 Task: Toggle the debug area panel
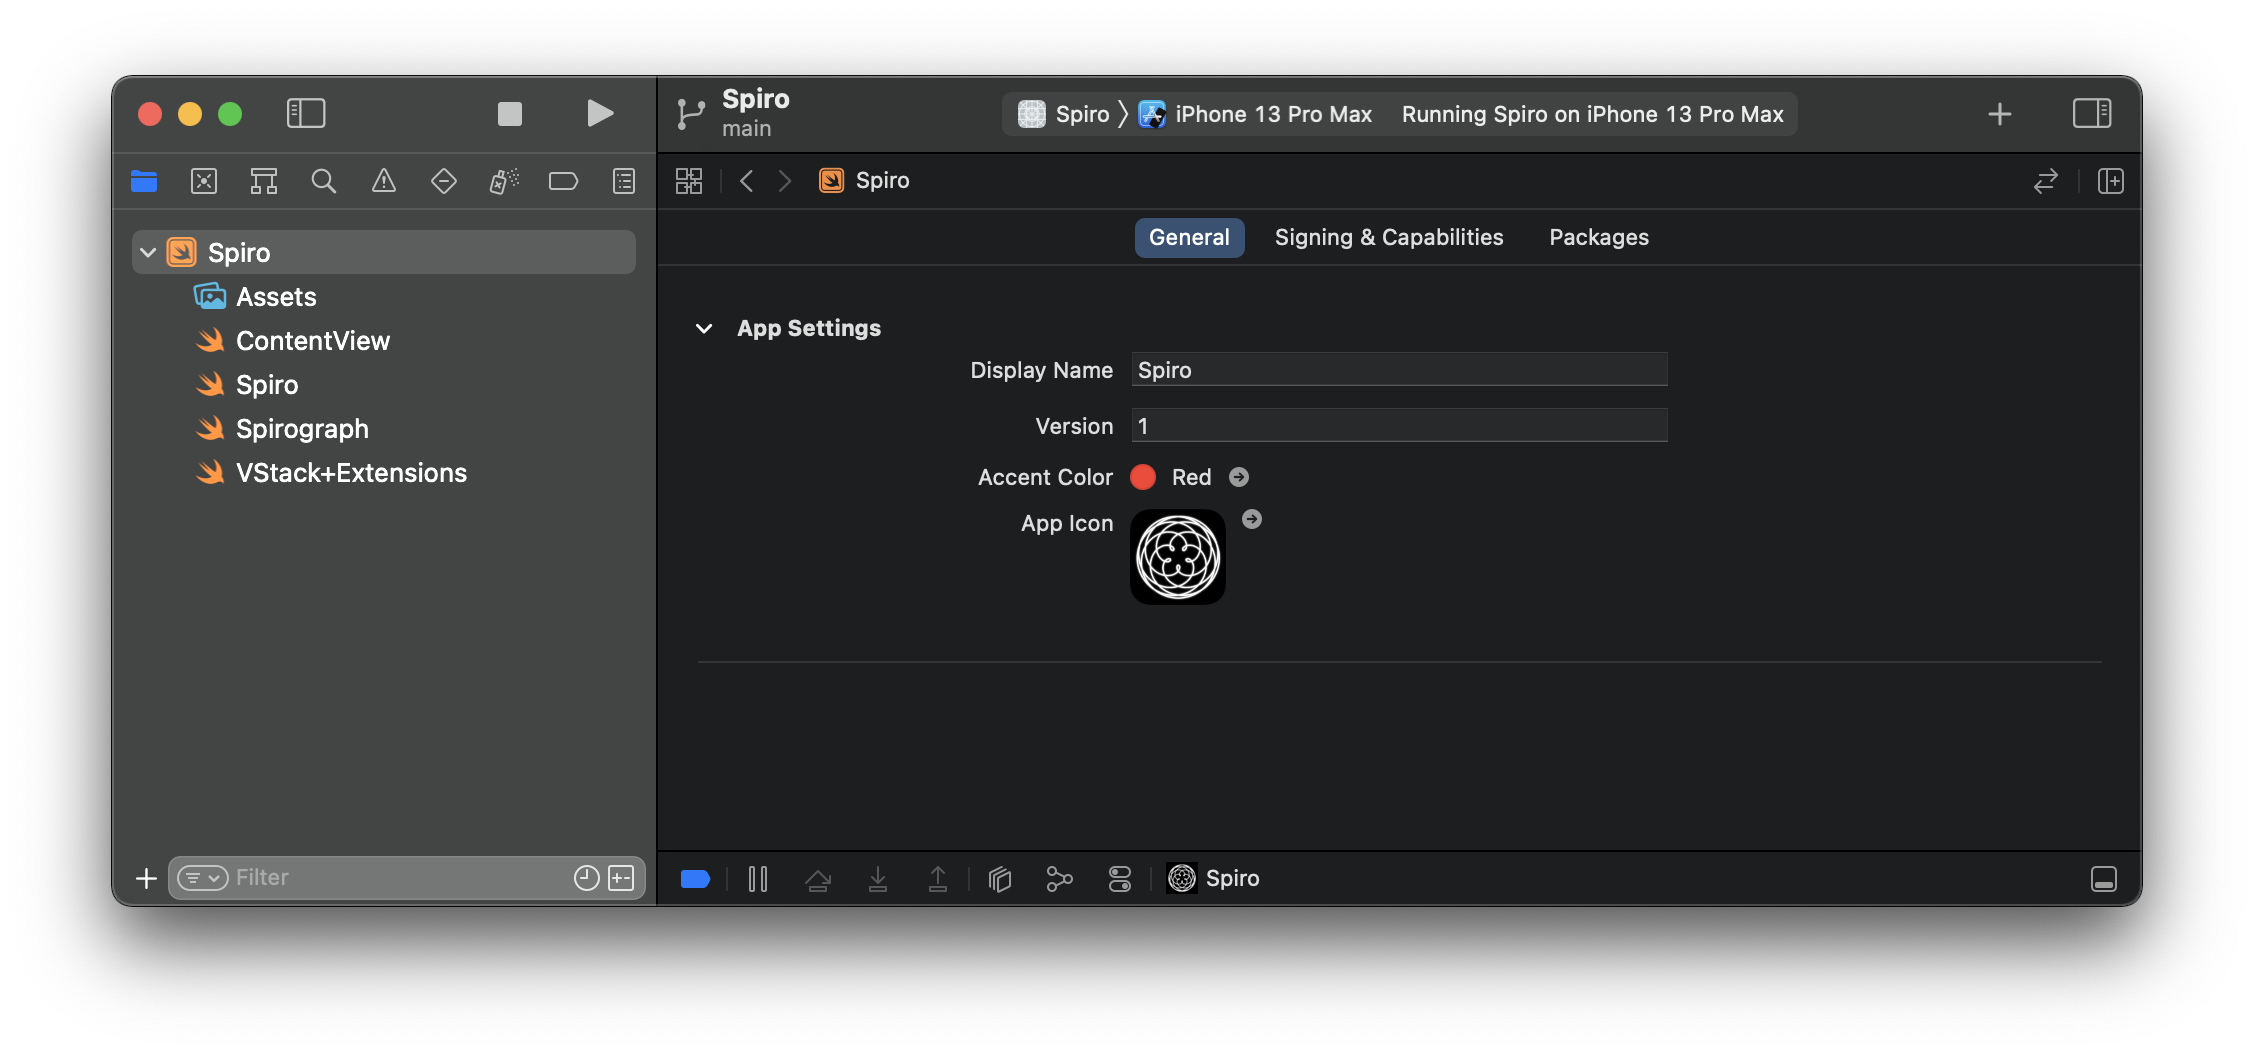[2104, 879]
